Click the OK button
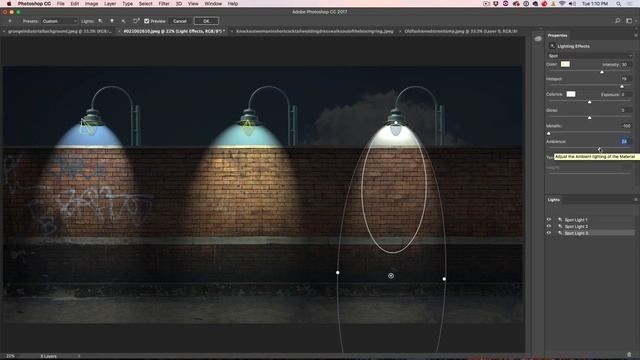 coord(206,21)
